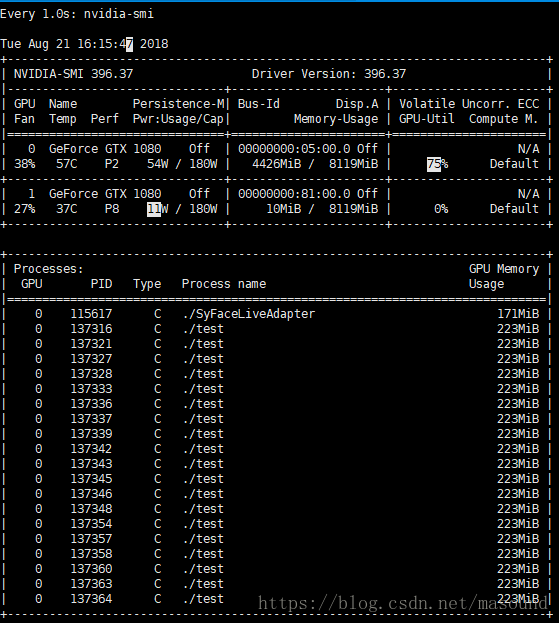Click PID '137346'
Image resolution: width=559 pixels, height=623 pixels.
[91, 494]
